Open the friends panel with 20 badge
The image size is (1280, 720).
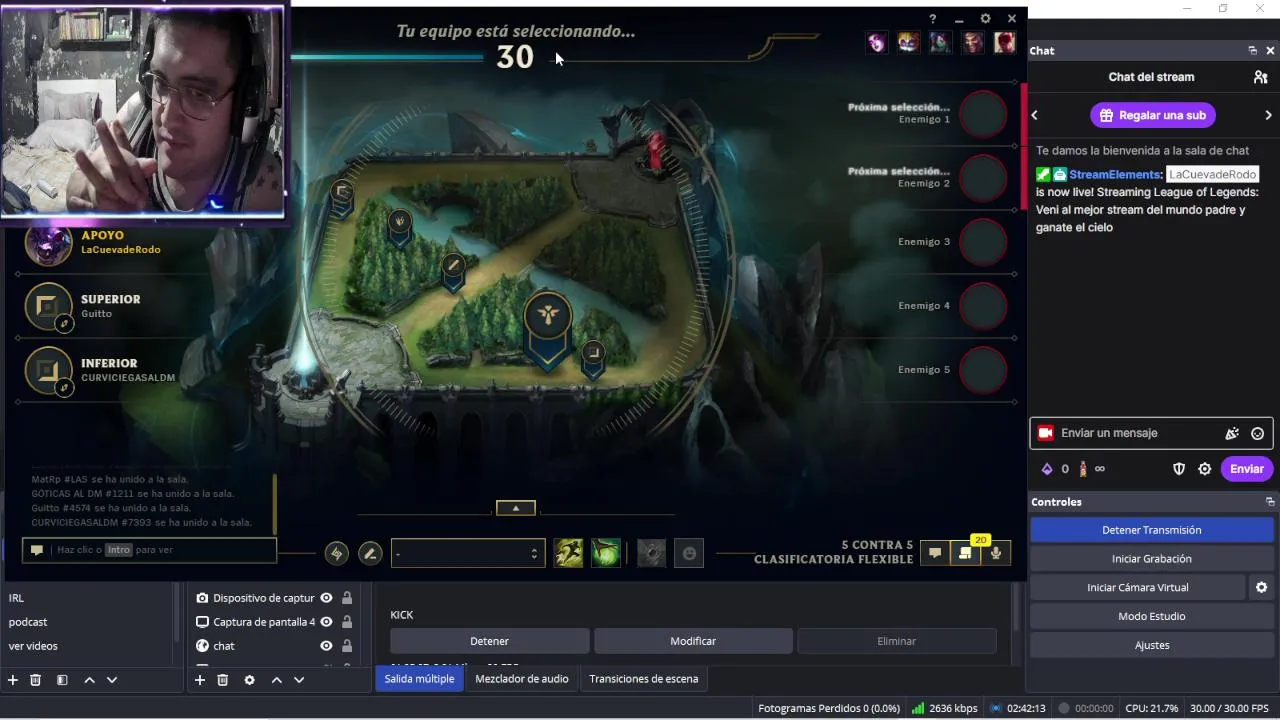tap(966, 552)
